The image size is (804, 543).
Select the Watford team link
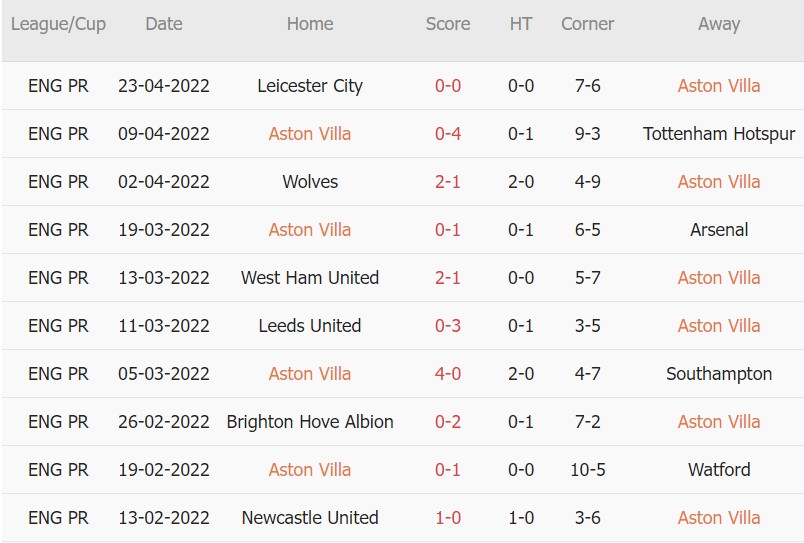click(719, 470)
